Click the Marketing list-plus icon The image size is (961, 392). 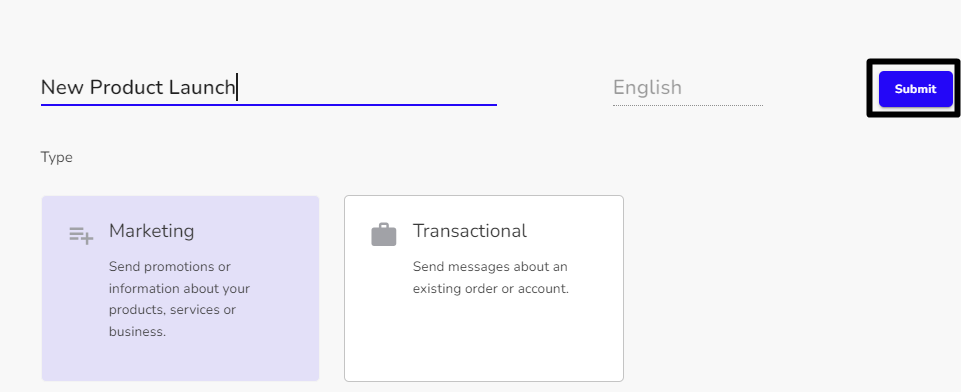(81, 235)
